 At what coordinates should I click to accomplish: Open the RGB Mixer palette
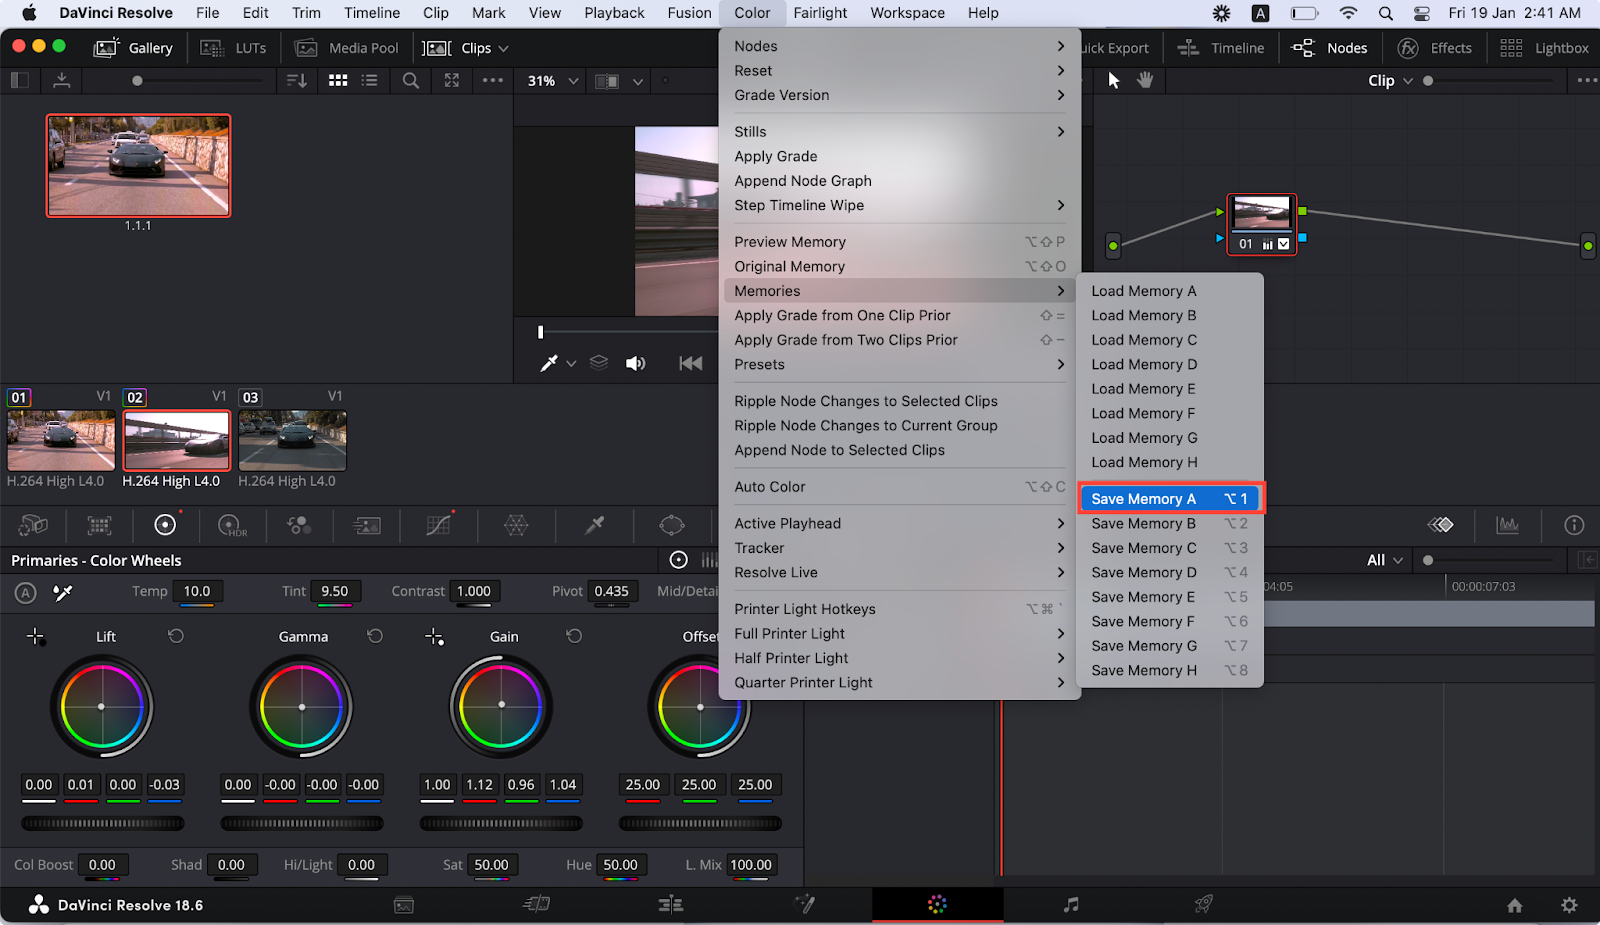click(x=298, y=524)
